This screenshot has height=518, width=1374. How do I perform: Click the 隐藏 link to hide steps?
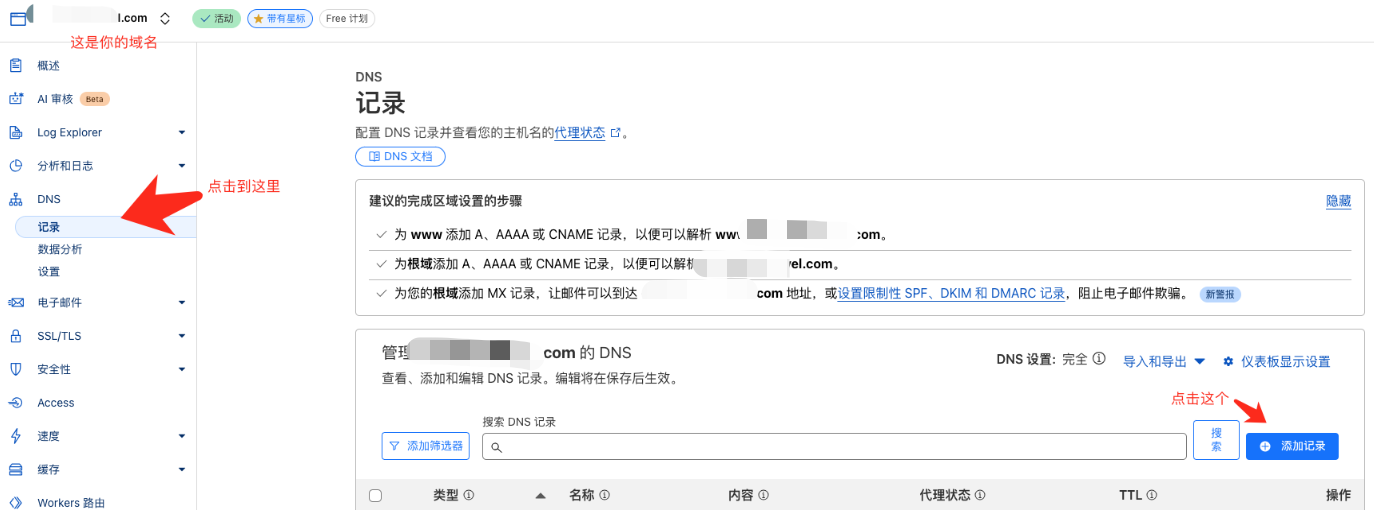[1338, 201]
